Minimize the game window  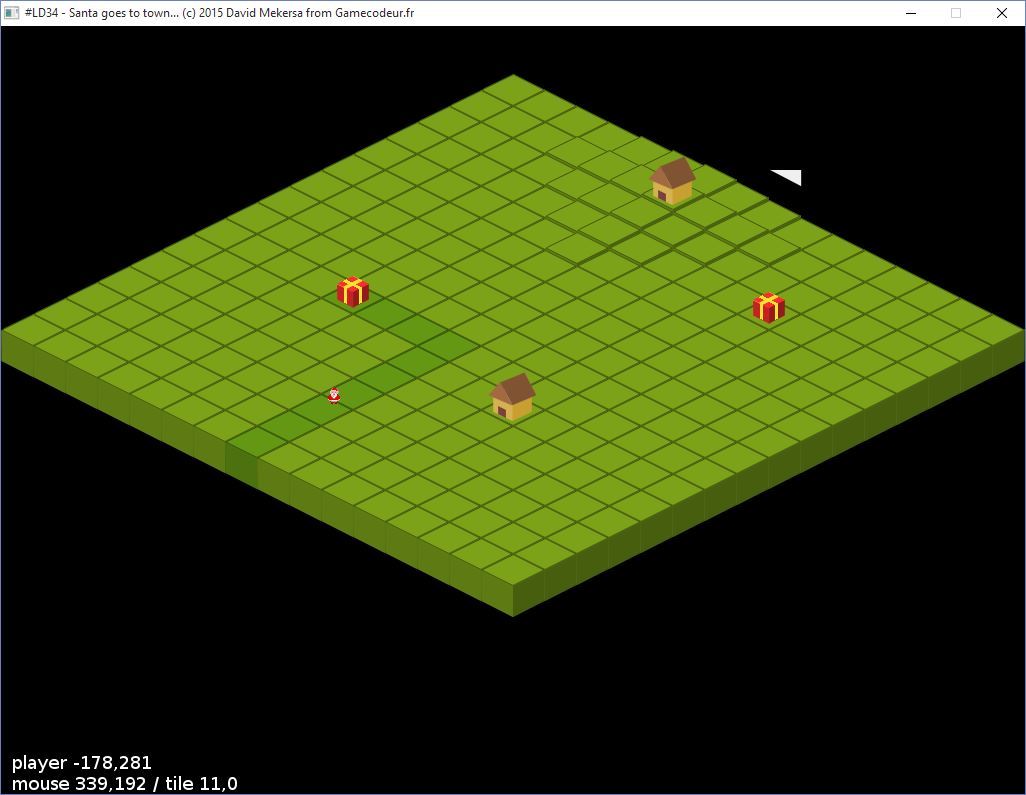coord(911,13)
